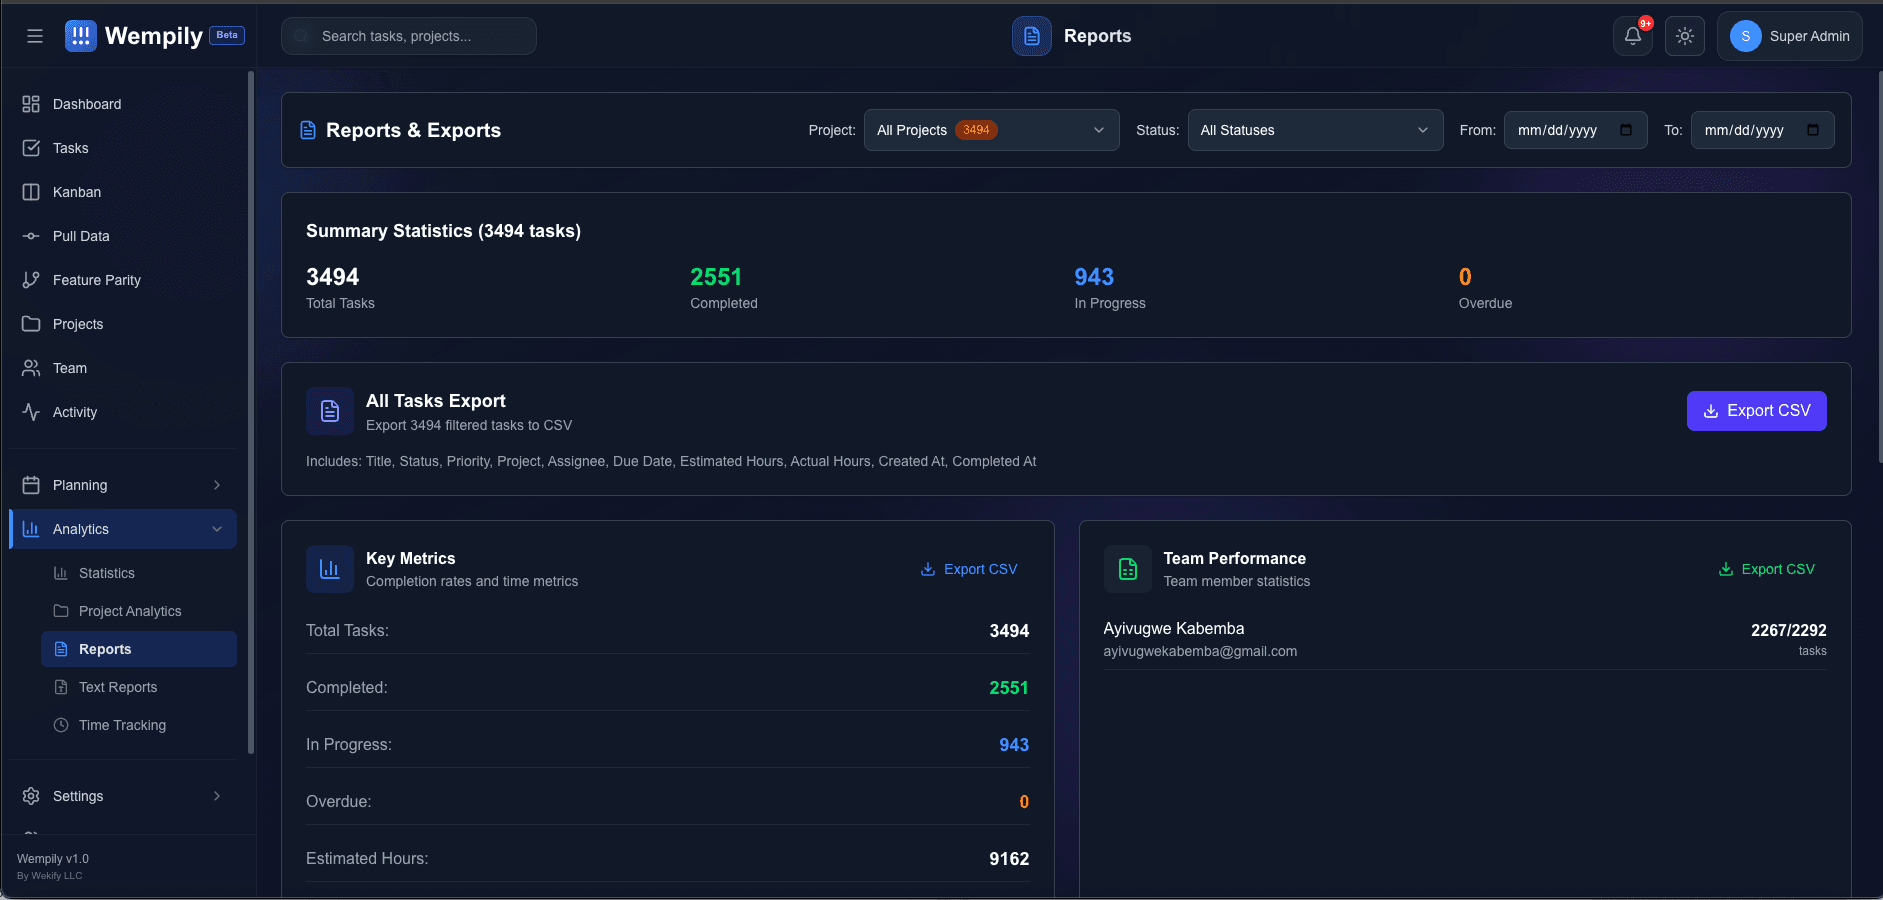Open the Activity page
Viewport: 1883px width, 900px height.
pos(75,412)
